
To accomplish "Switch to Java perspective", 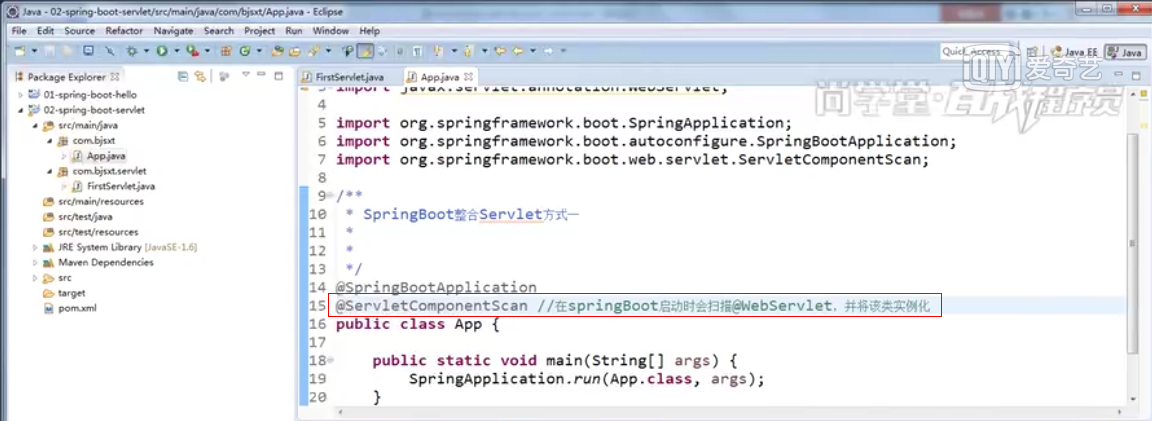I will coord(1126,52).
